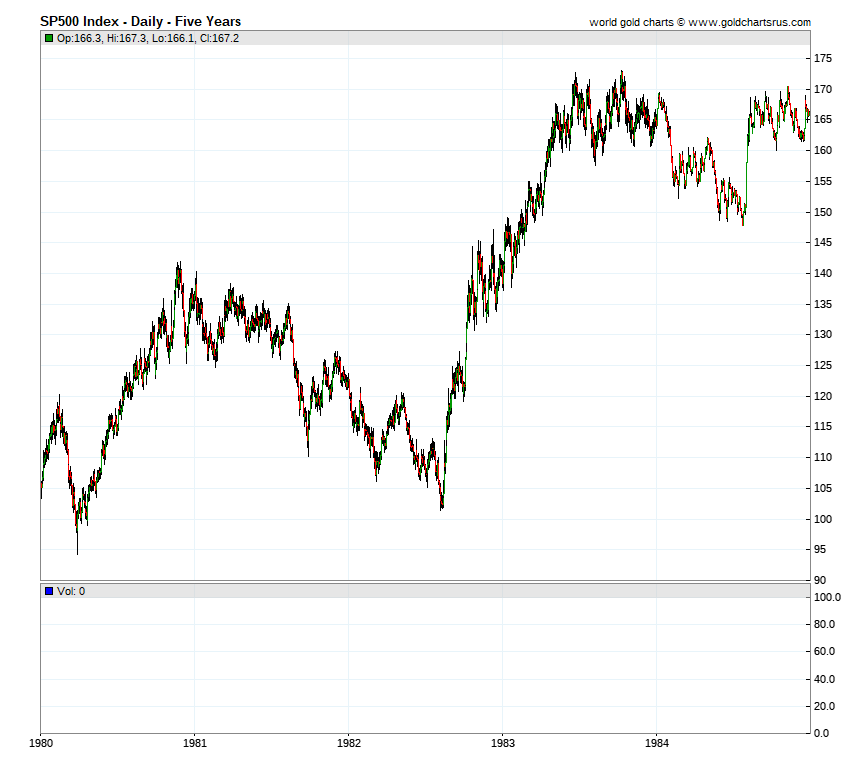Click the 155 price axis label

[823, 182]
